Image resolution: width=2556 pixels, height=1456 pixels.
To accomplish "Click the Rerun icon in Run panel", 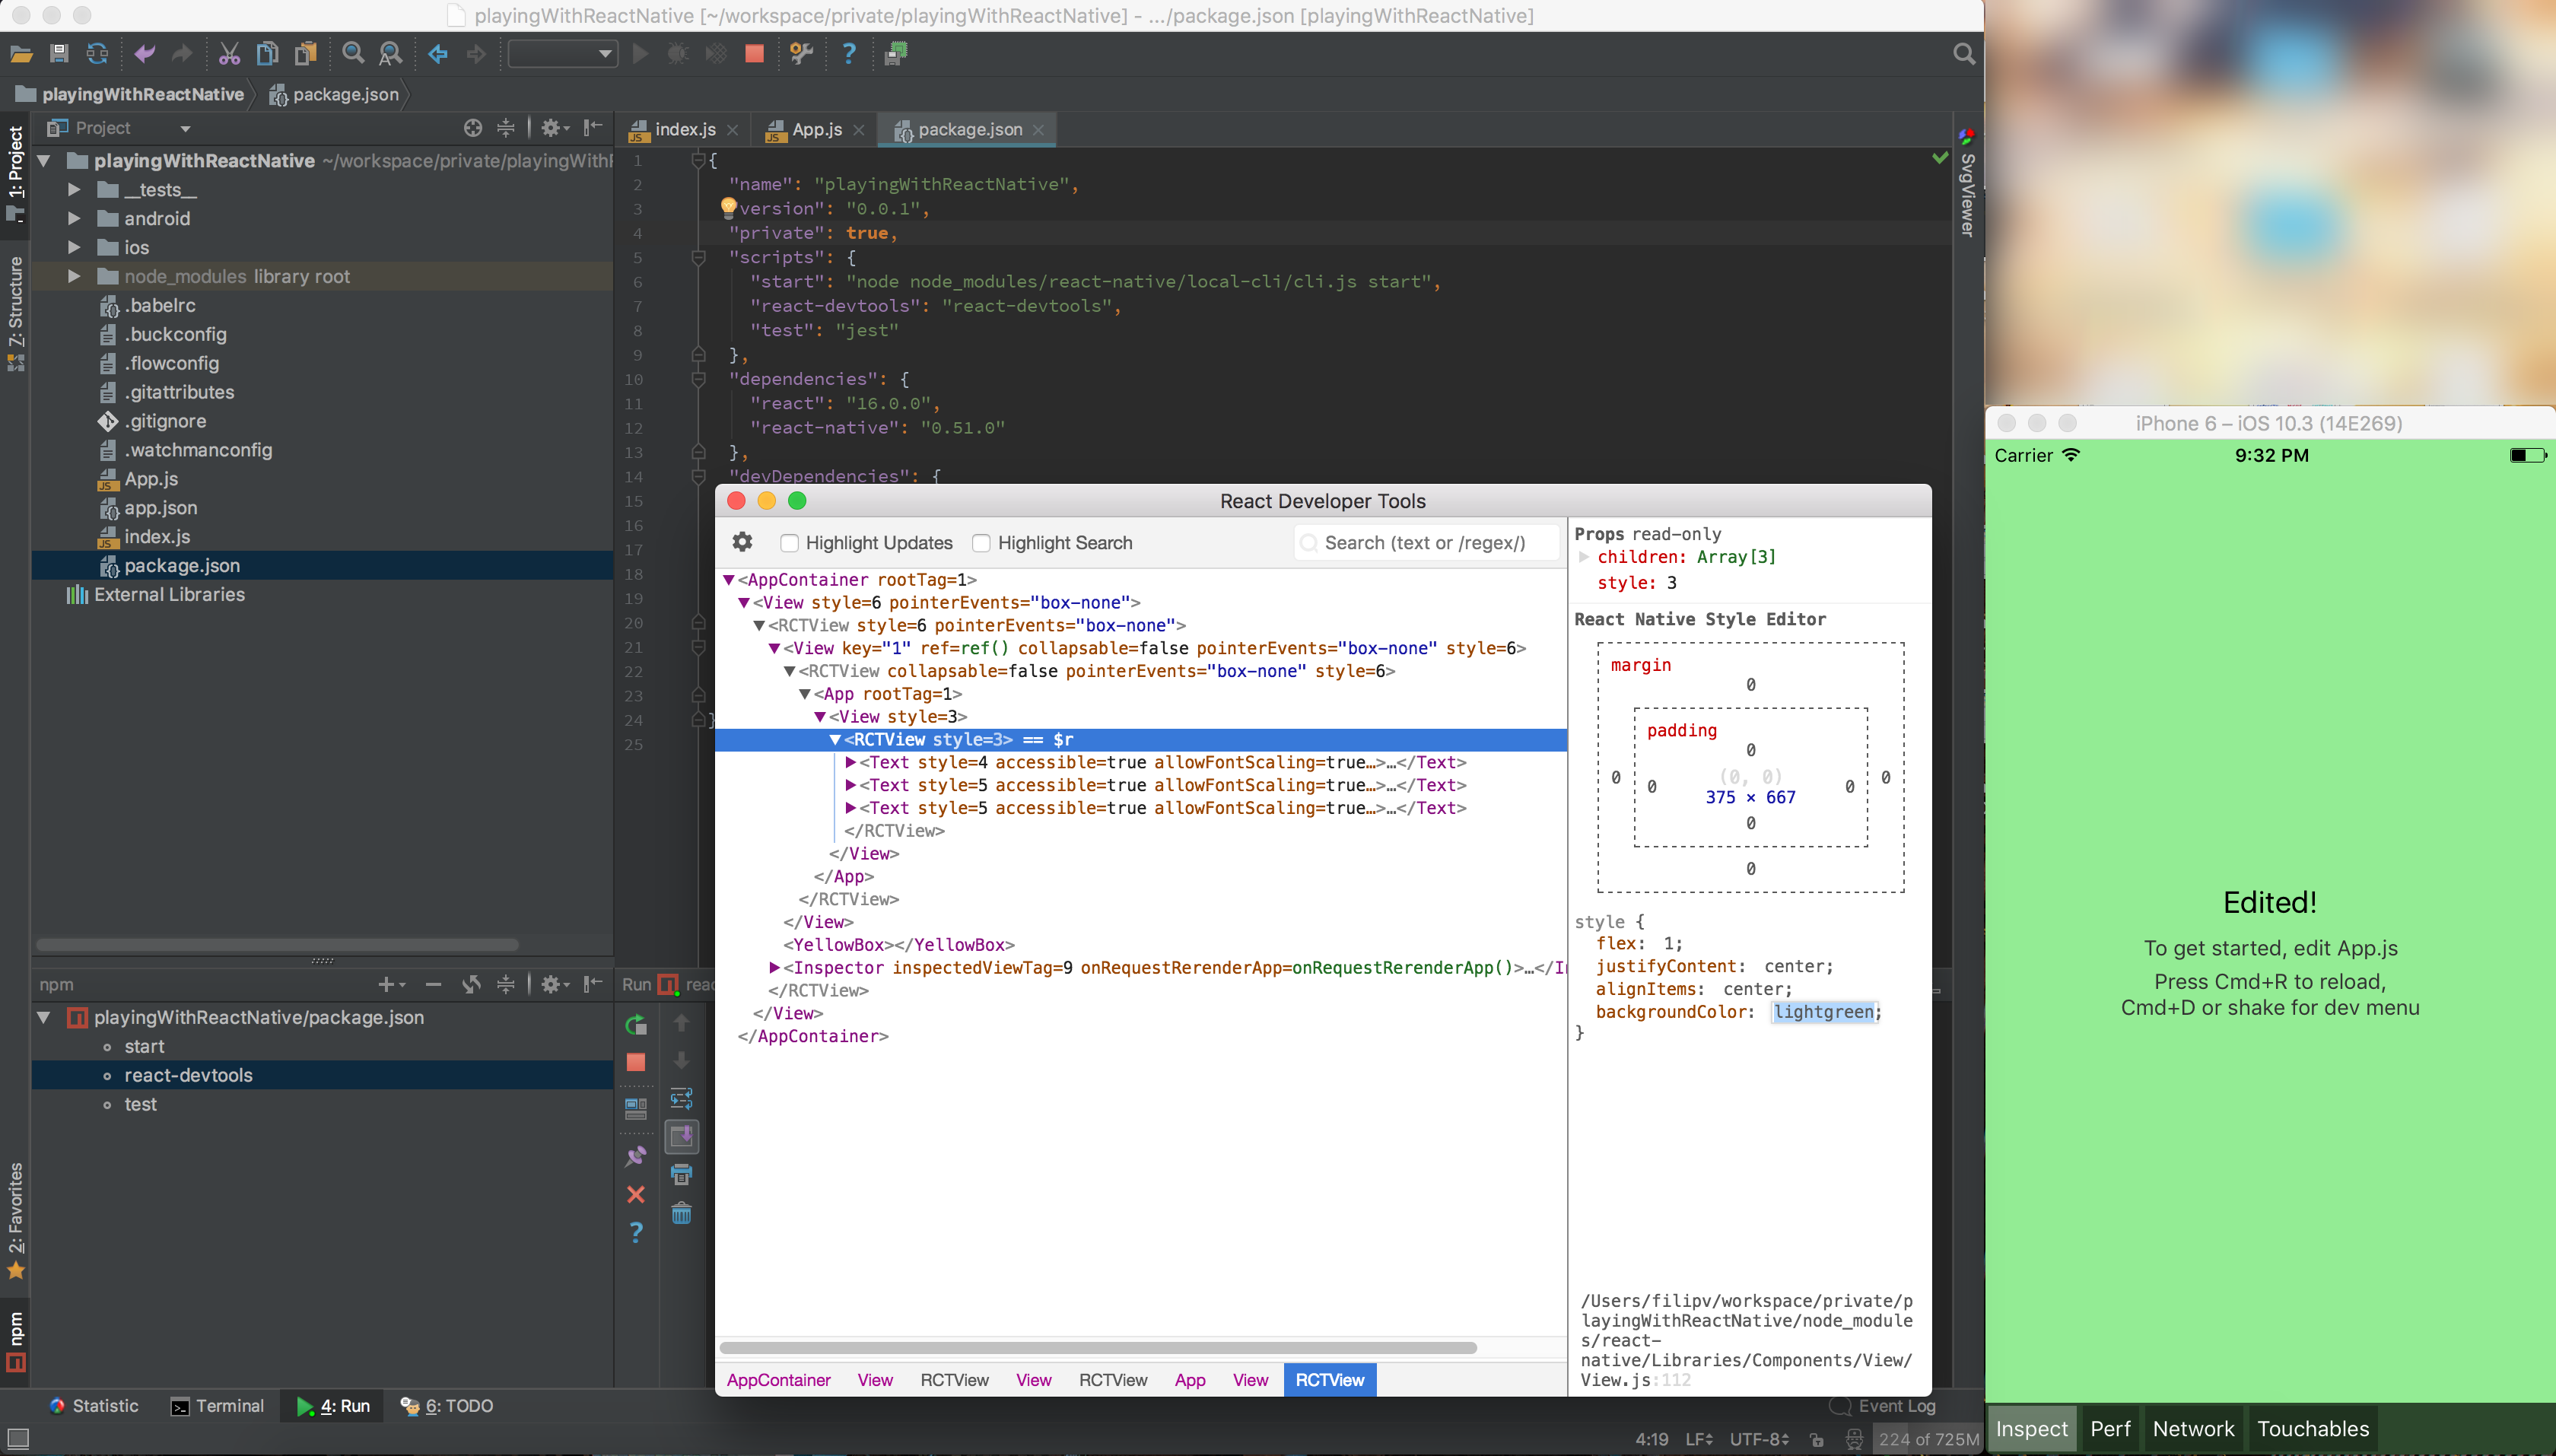I will click(636, 1024).
